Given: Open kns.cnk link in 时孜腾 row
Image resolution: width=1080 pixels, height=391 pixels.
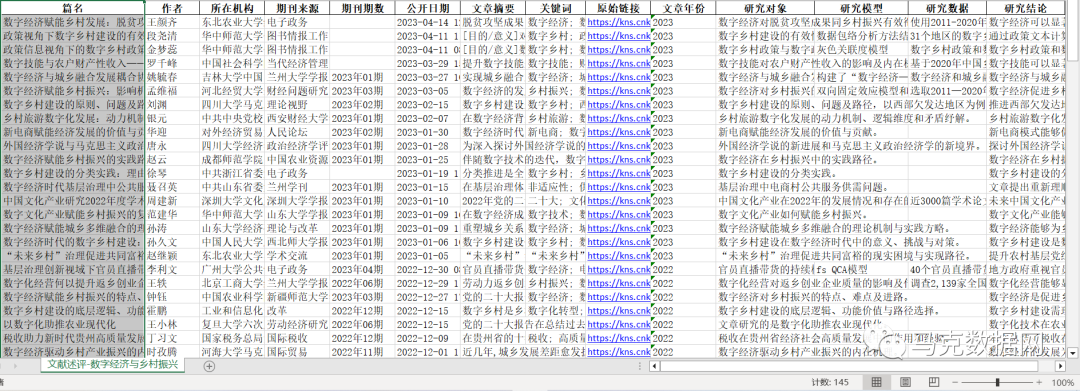Looking at the screenshot, I should (618, 352).
